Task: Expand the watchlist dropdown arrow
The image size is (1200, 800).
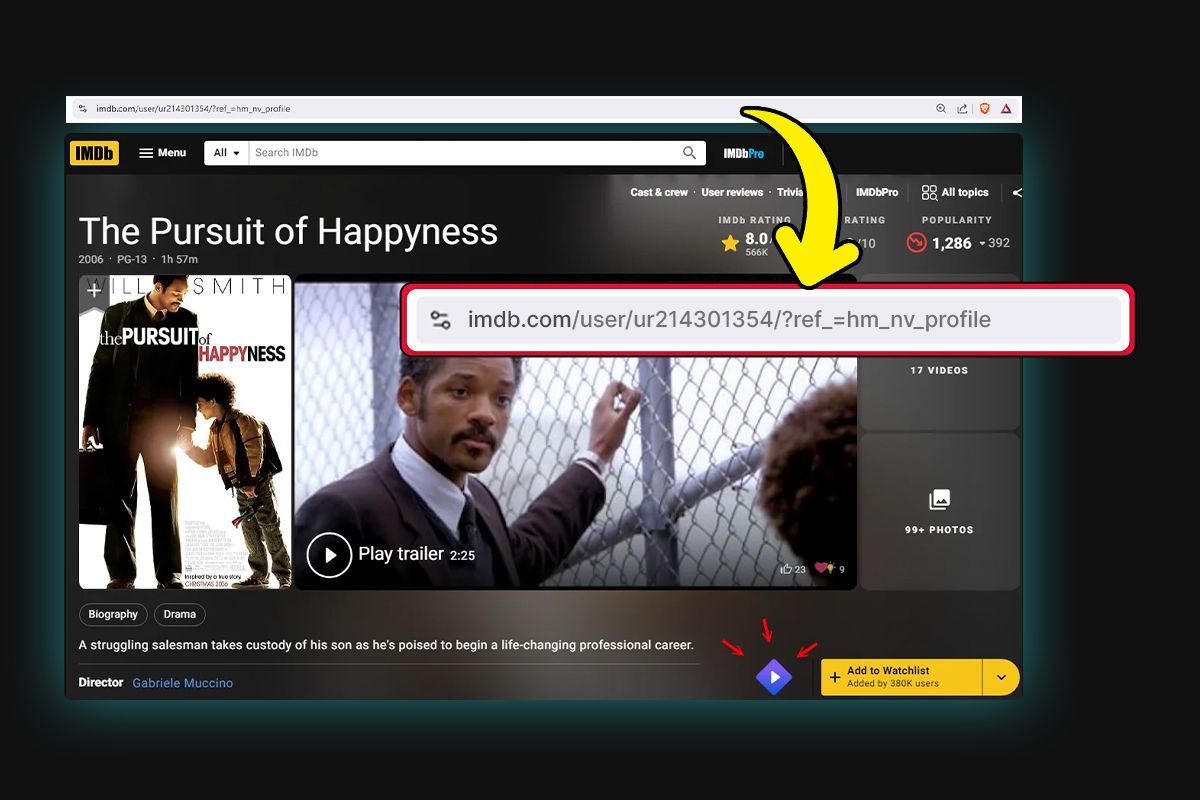Action: pyautogui.click(x=1001, y=677)
